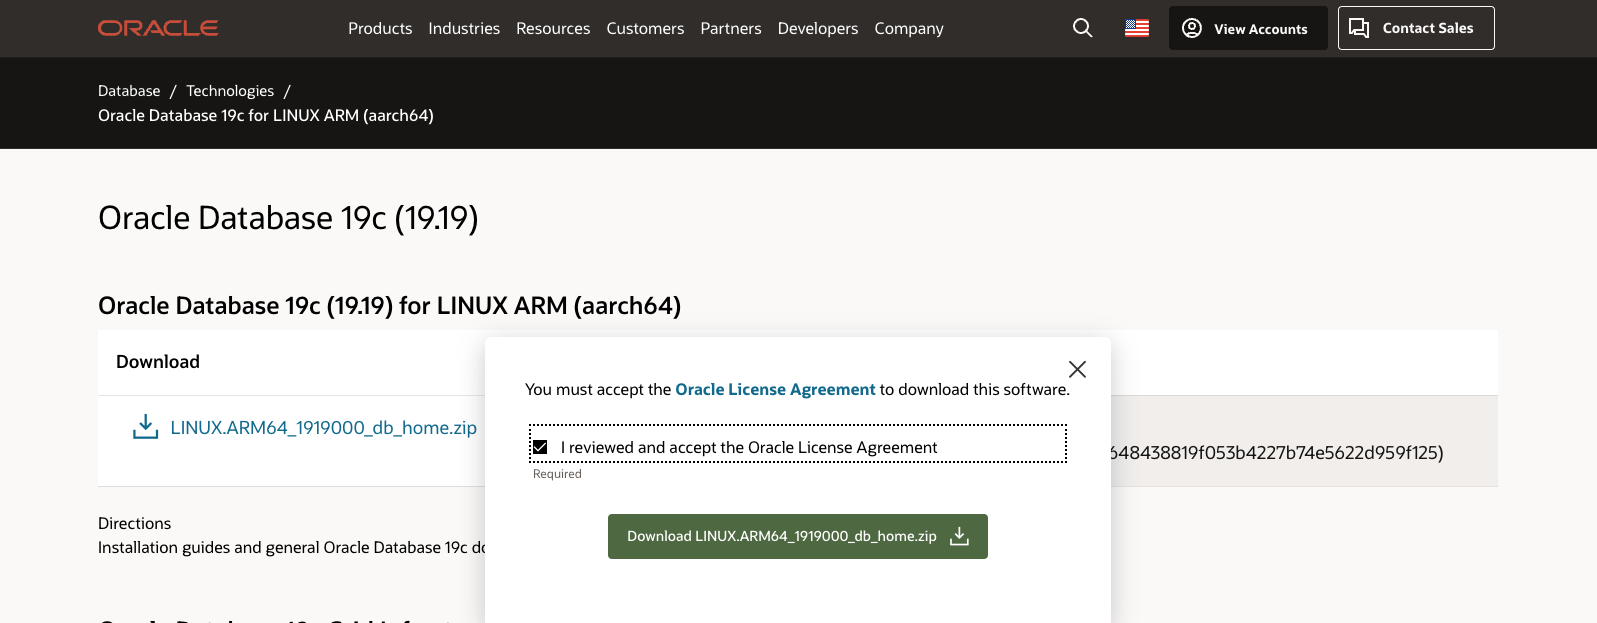Viewport: 1597px width, 623px height.
Task: Open the Products menu
Action: tap(380, 28)
